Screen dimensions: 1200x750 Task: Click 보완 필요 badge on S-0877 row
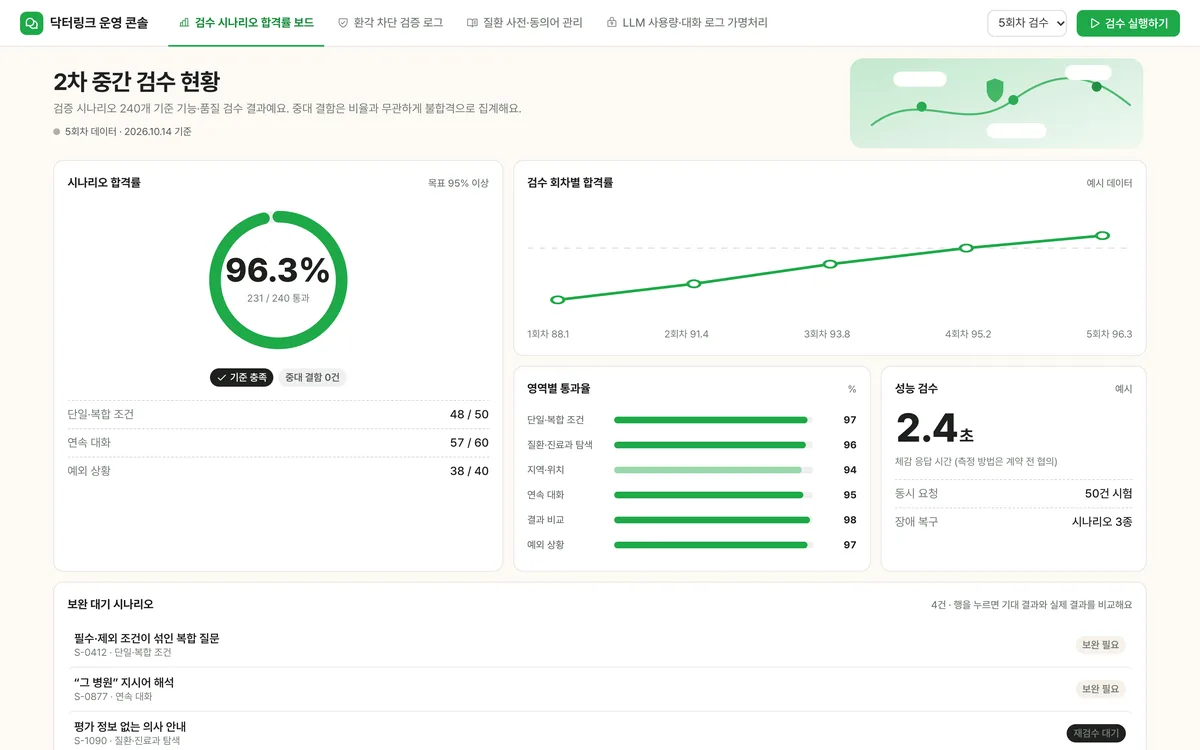coord(1100,689)
